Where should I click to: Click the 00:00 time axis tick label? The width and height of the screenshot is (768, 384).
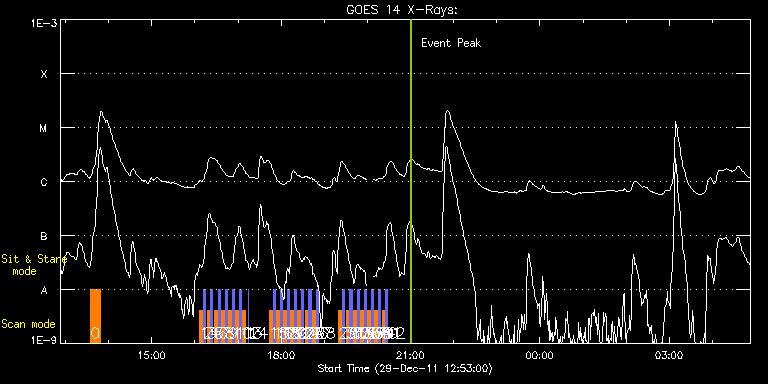pyautogui.click(x=540, y=355)
